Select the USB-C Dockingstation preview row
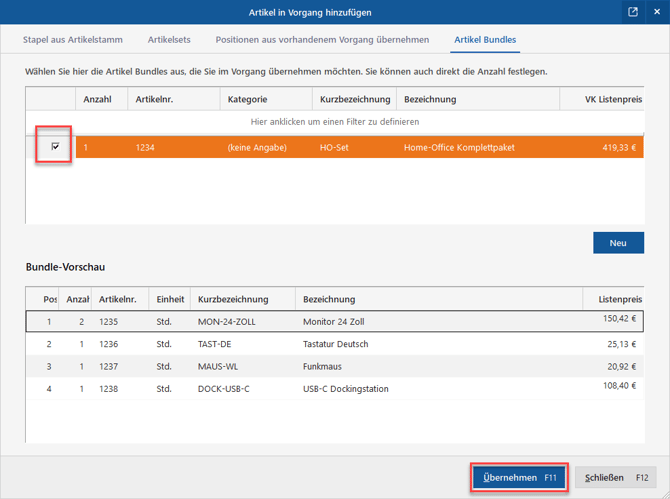This screenshot has width=670, height=499. click(335, 389)
